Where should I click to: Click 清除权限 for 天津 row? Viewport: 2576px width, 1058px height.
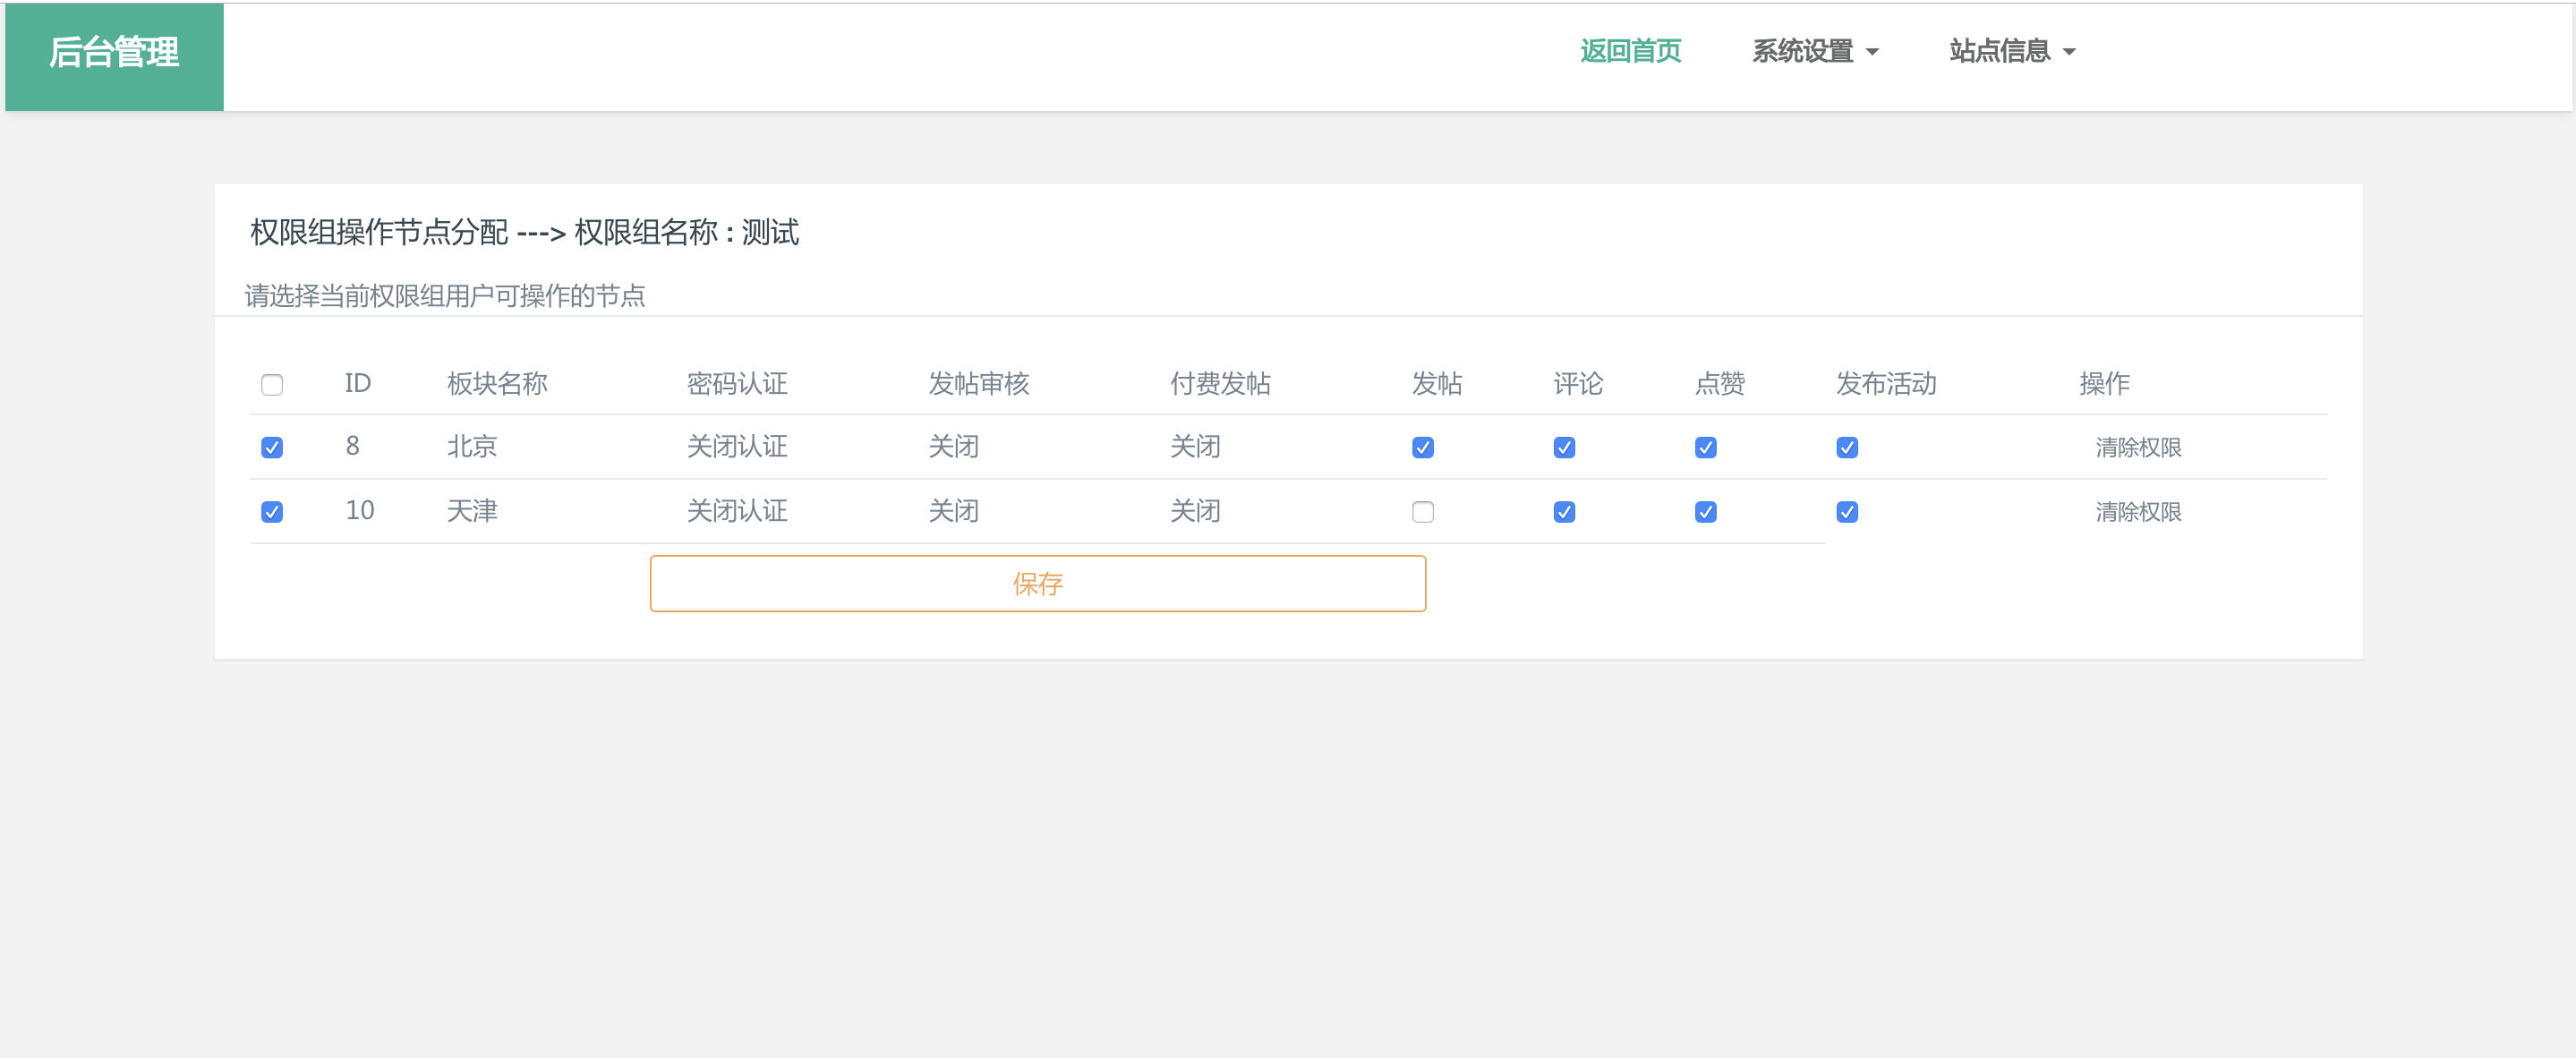(2138, 512)
